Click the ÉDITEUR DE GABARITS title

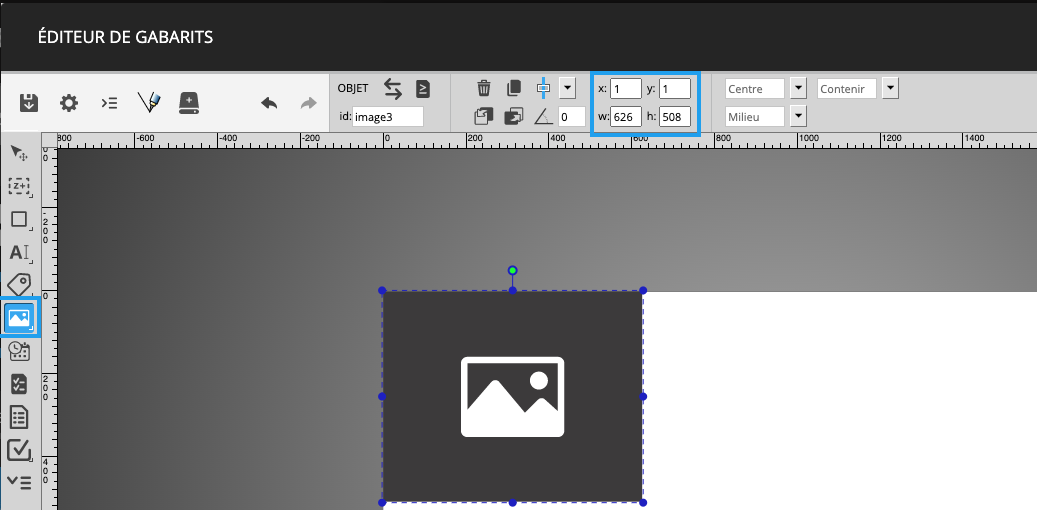coord(126,37)
